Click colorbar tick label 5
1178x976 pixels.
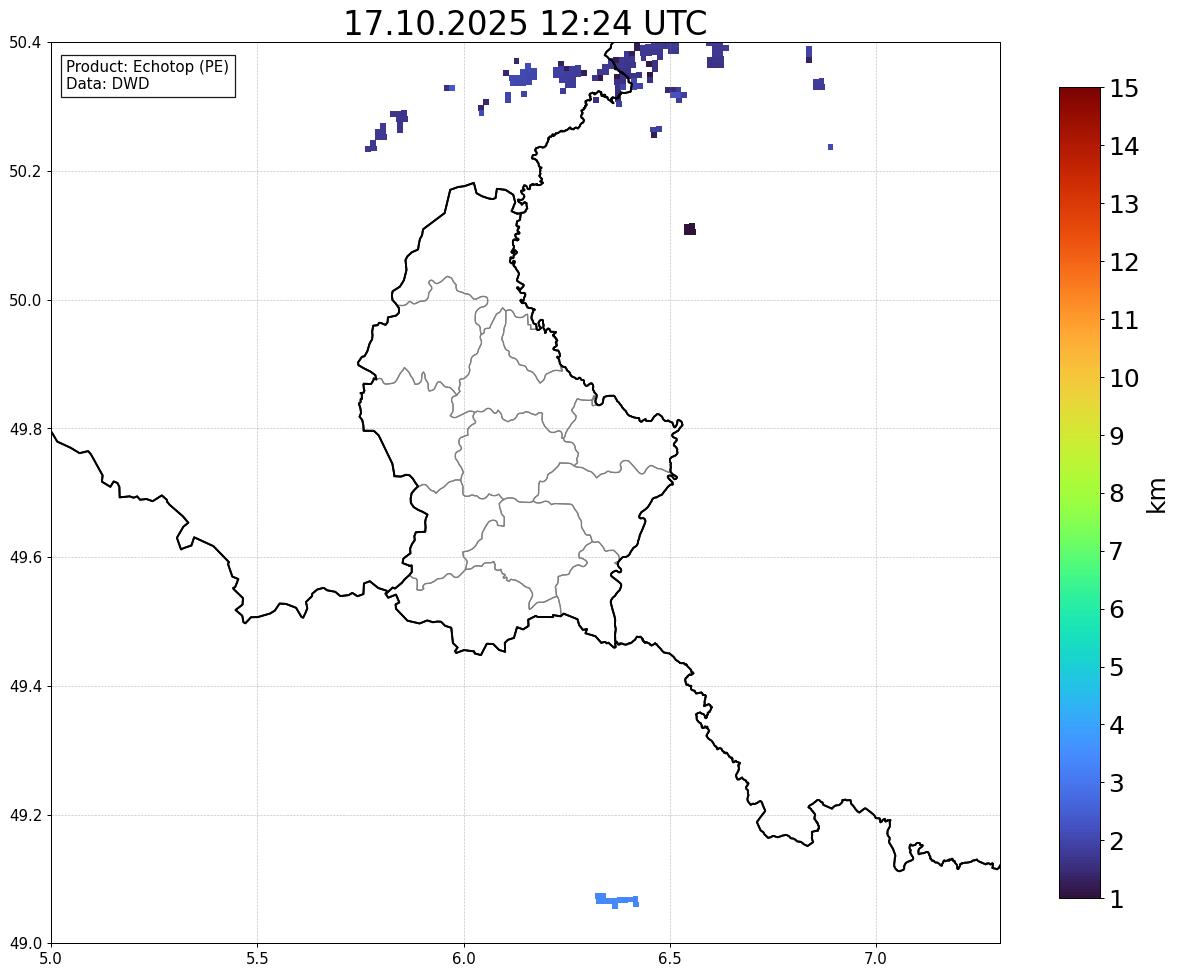pos(1117,667)
